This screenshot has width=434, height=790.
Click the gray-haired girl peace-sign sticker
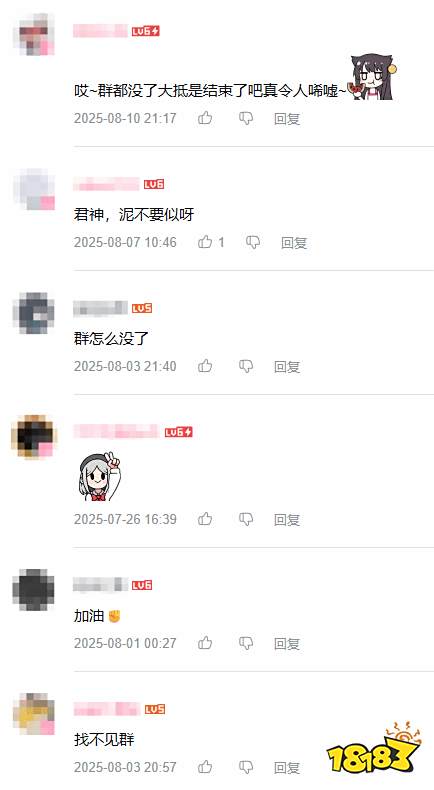99,477
